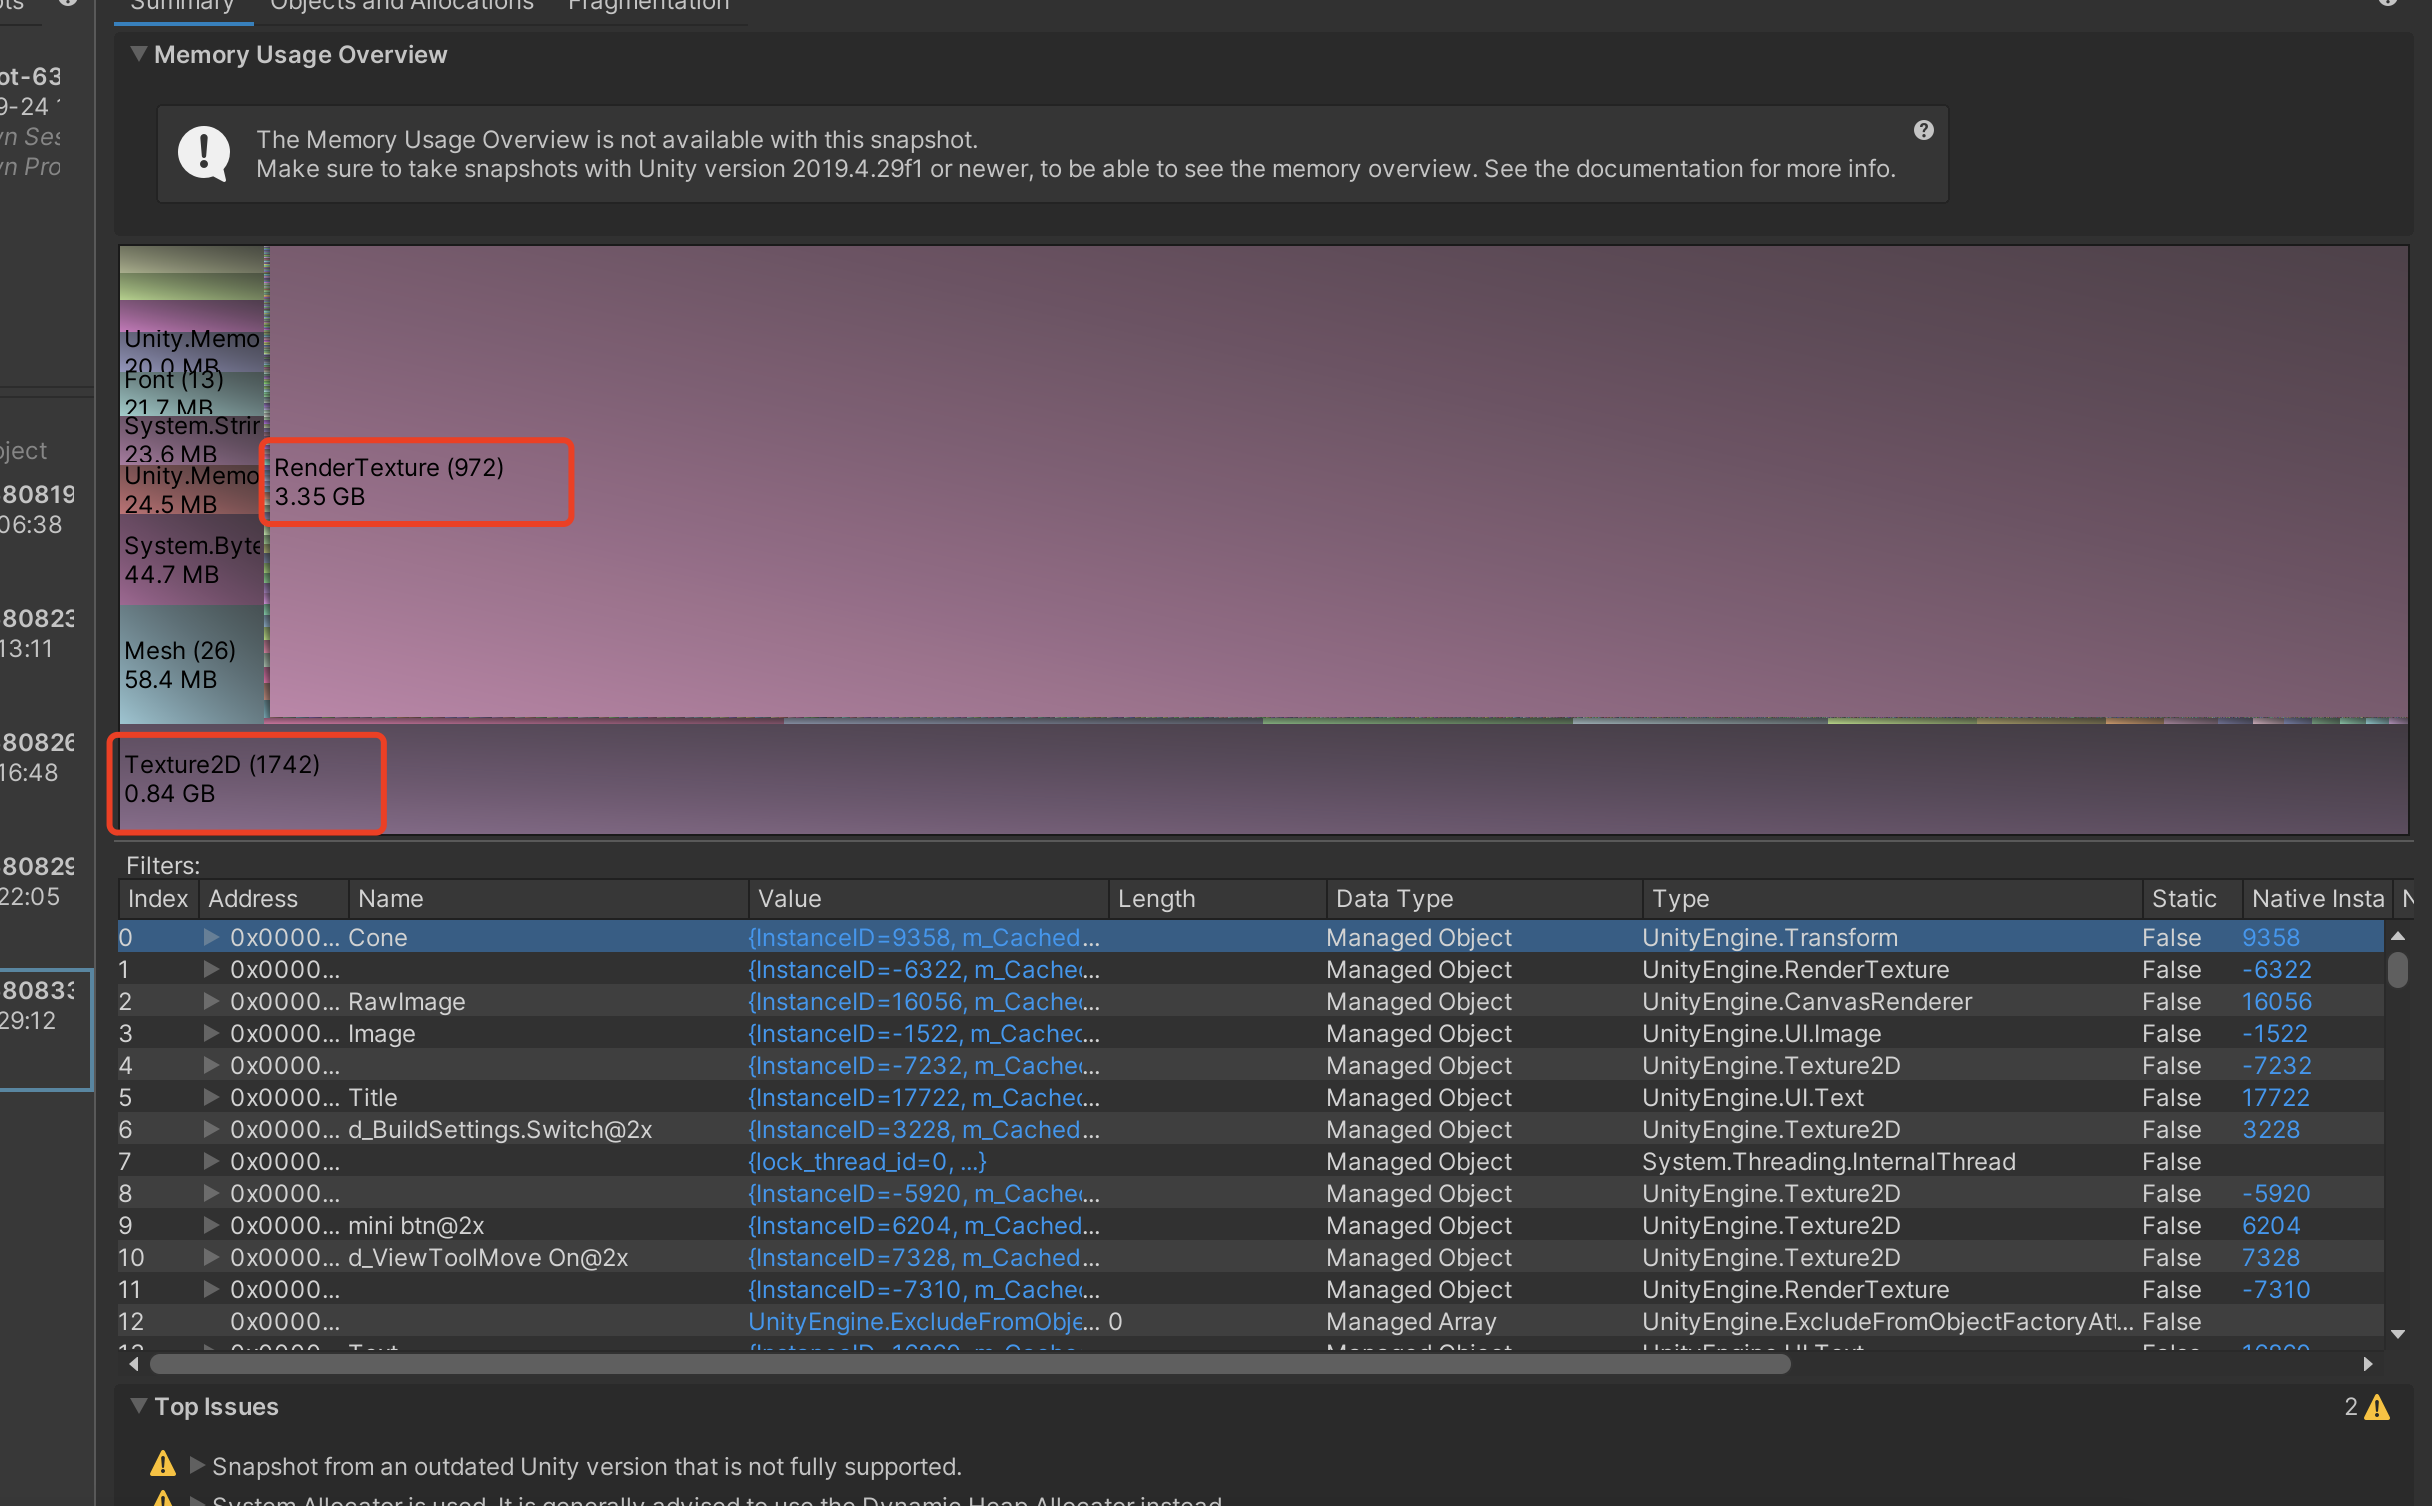Sort the table by the Type column header
Image resolution: width=2432 pixels, height=1506 pixels.
(x=1680, y=898)
